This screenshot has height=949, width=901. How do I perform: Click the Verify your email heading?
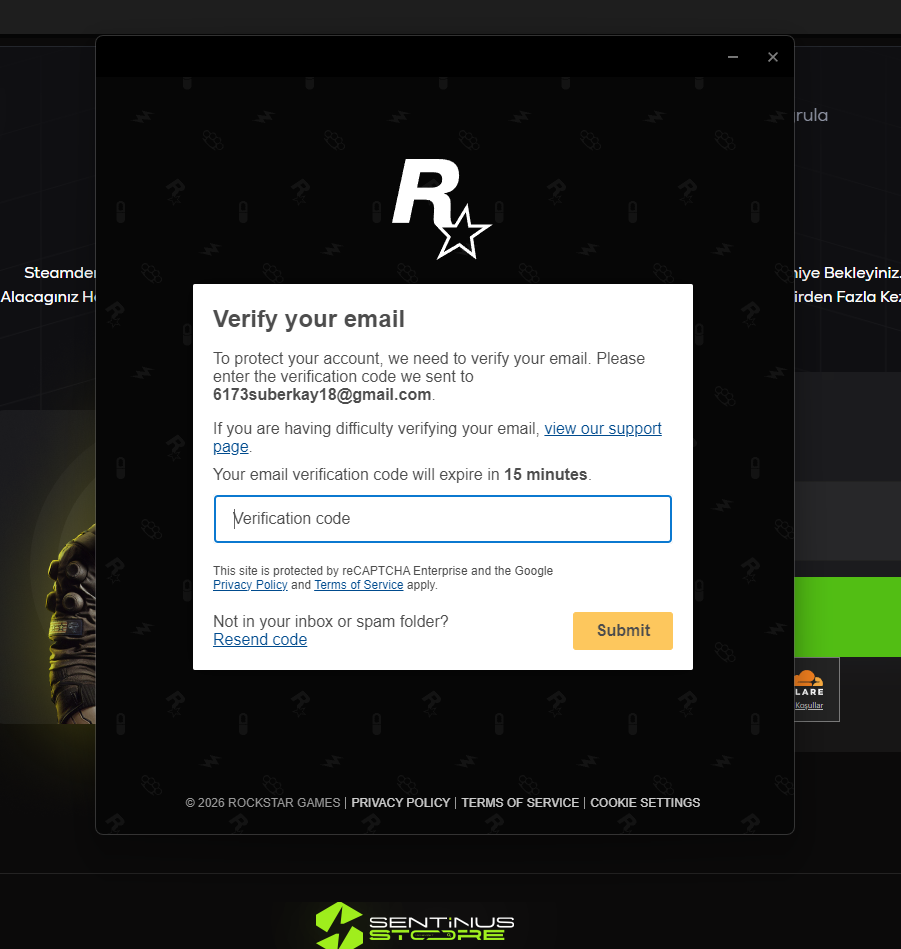tap(309, 319)
